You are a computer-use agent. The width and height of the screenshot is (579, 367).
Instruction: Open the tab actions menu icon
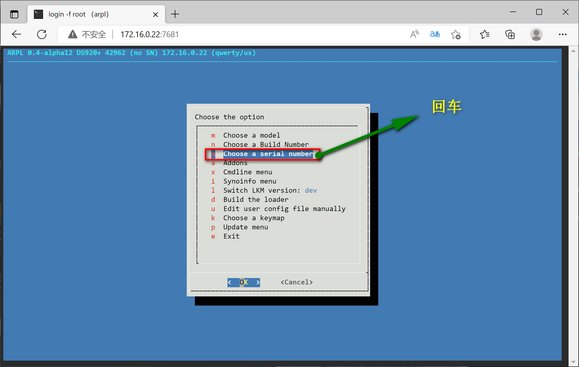point(14,14)
